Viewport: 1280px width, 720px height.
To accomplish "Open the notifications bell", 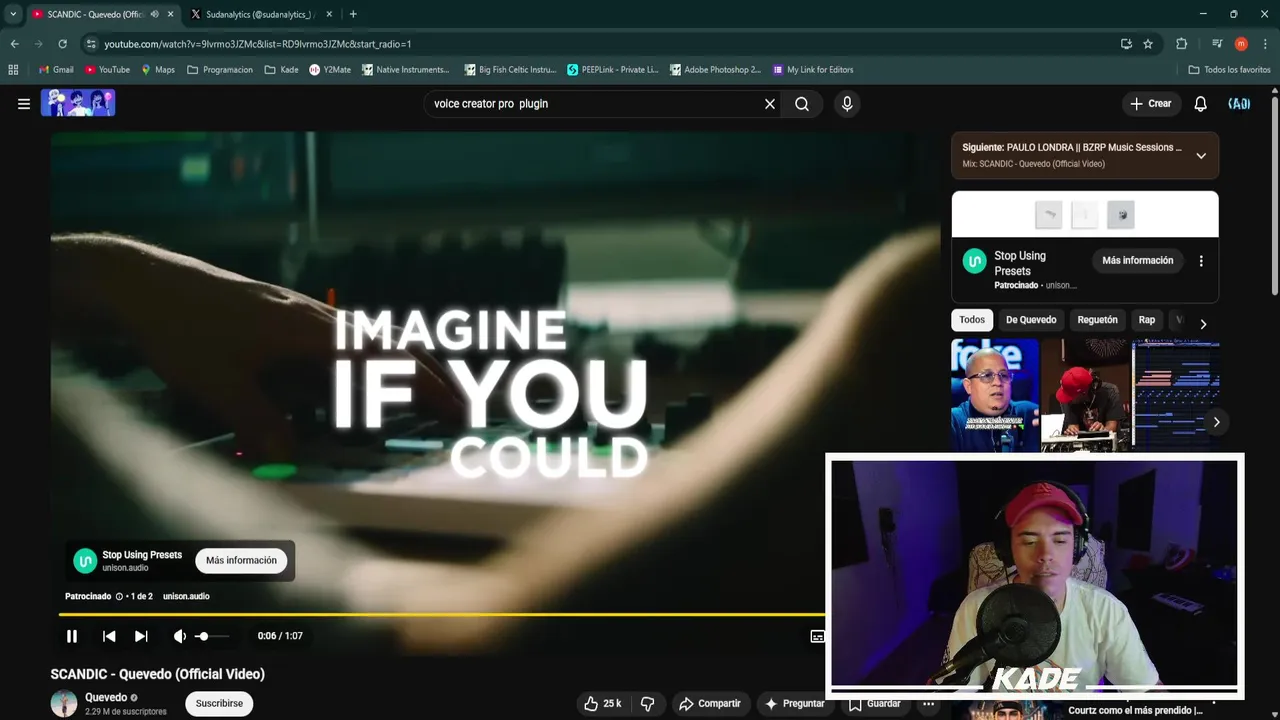I will click(1201, 104).
